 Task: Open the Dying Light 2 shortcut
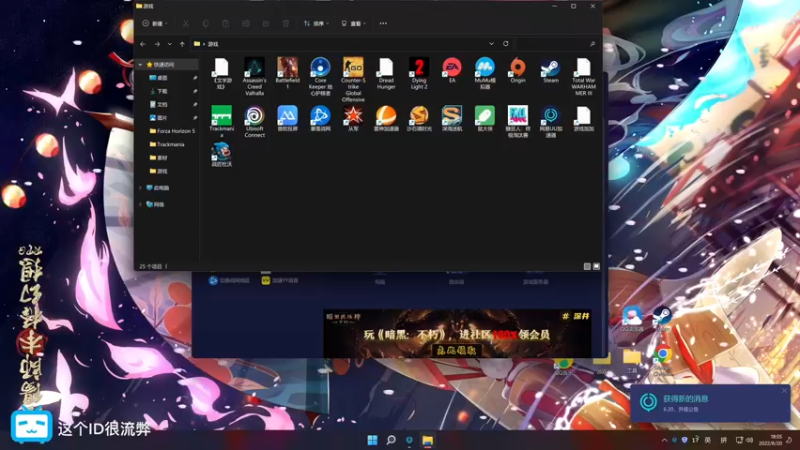(x=419, y=73)
